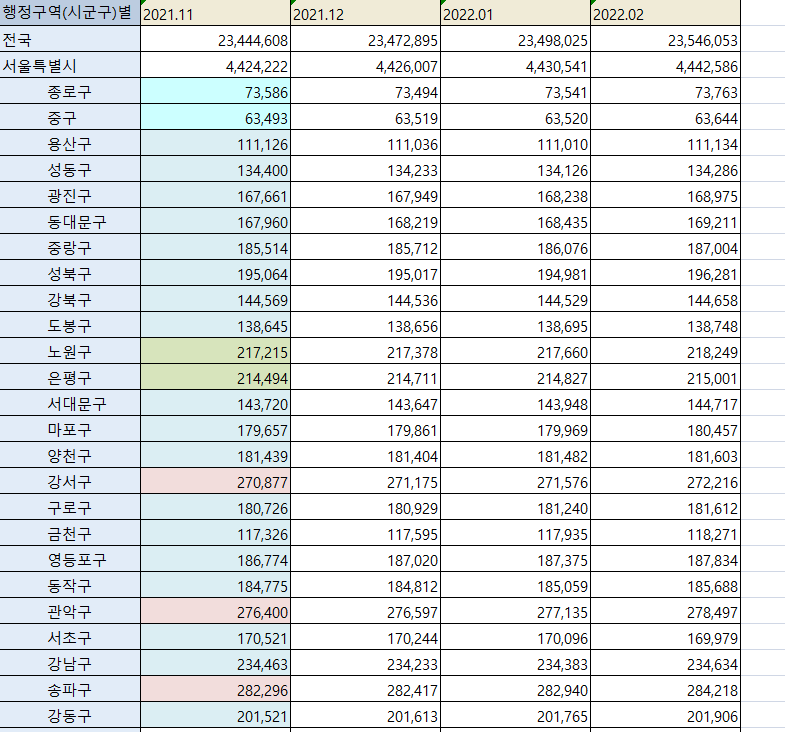Click the cell with value 23,546,053
Screen dimensions: 785x732
pyautogui.click(x=666, y=39)
